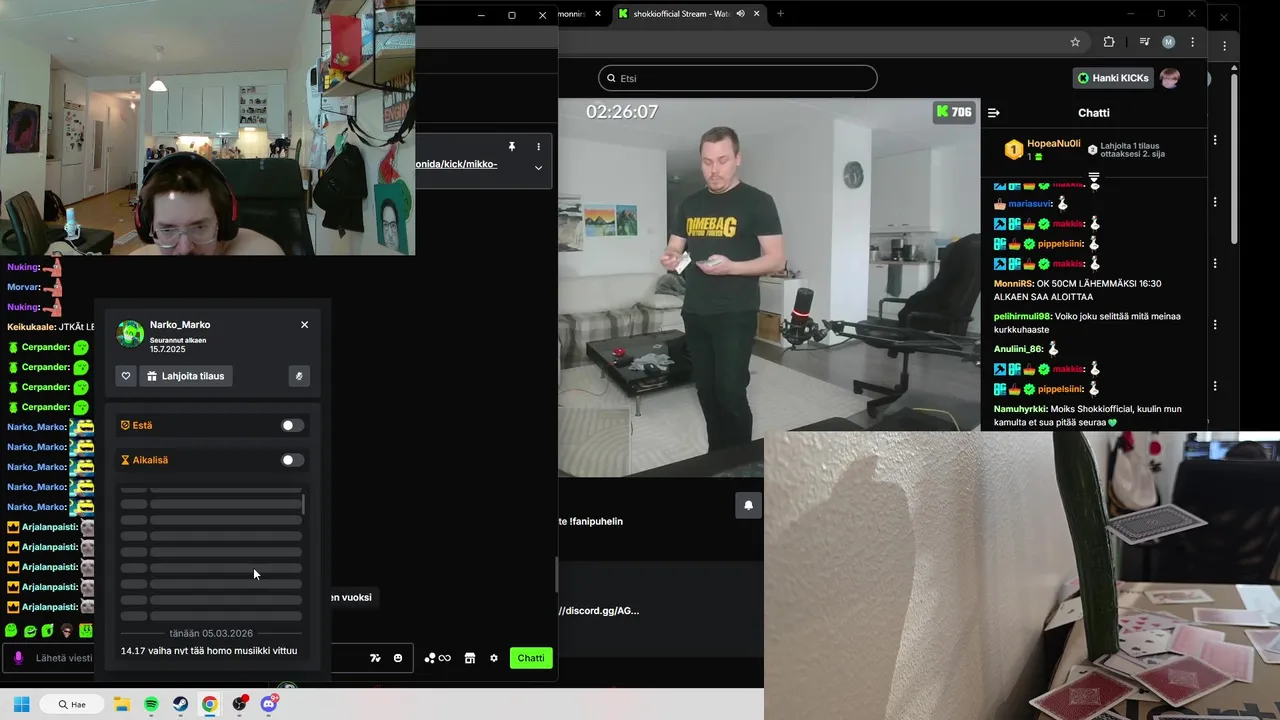Collapse the chat with arrow icon near Chatti
Image resolution: width=1280 pixels, height=720 pixels.
(993, 113)
